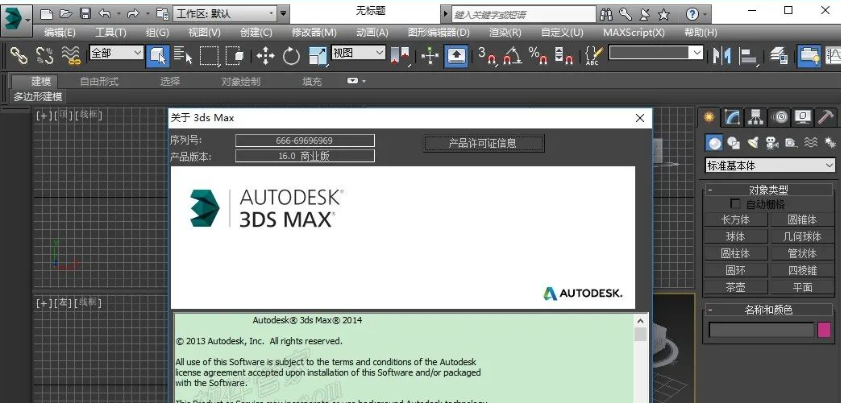Click the Use Pivot Point Center icon
The width and height of the screenshot is (841, 403).
[x=400, y=56]
